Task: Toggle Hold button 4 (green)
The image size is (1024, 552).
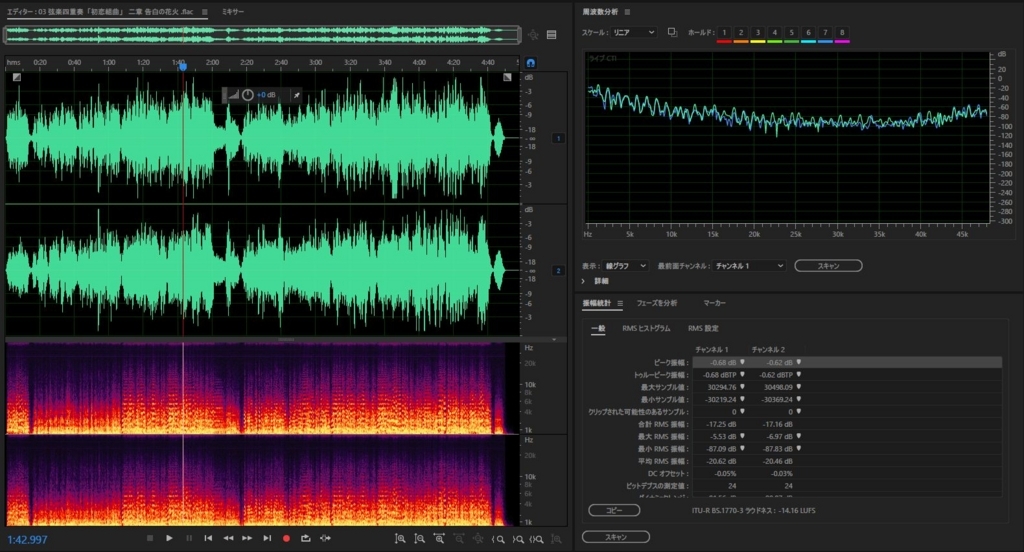Action: point(775,33)
